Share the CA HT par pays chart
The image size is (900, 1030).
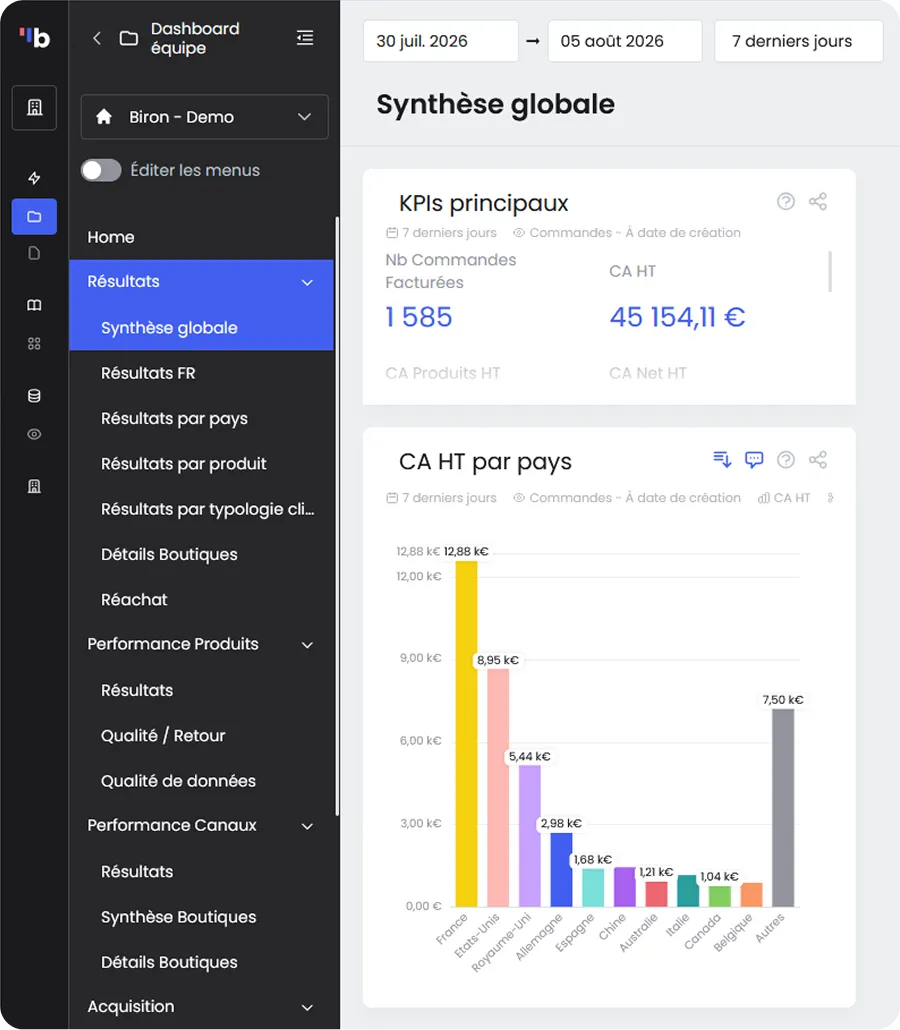coord(818,459)
